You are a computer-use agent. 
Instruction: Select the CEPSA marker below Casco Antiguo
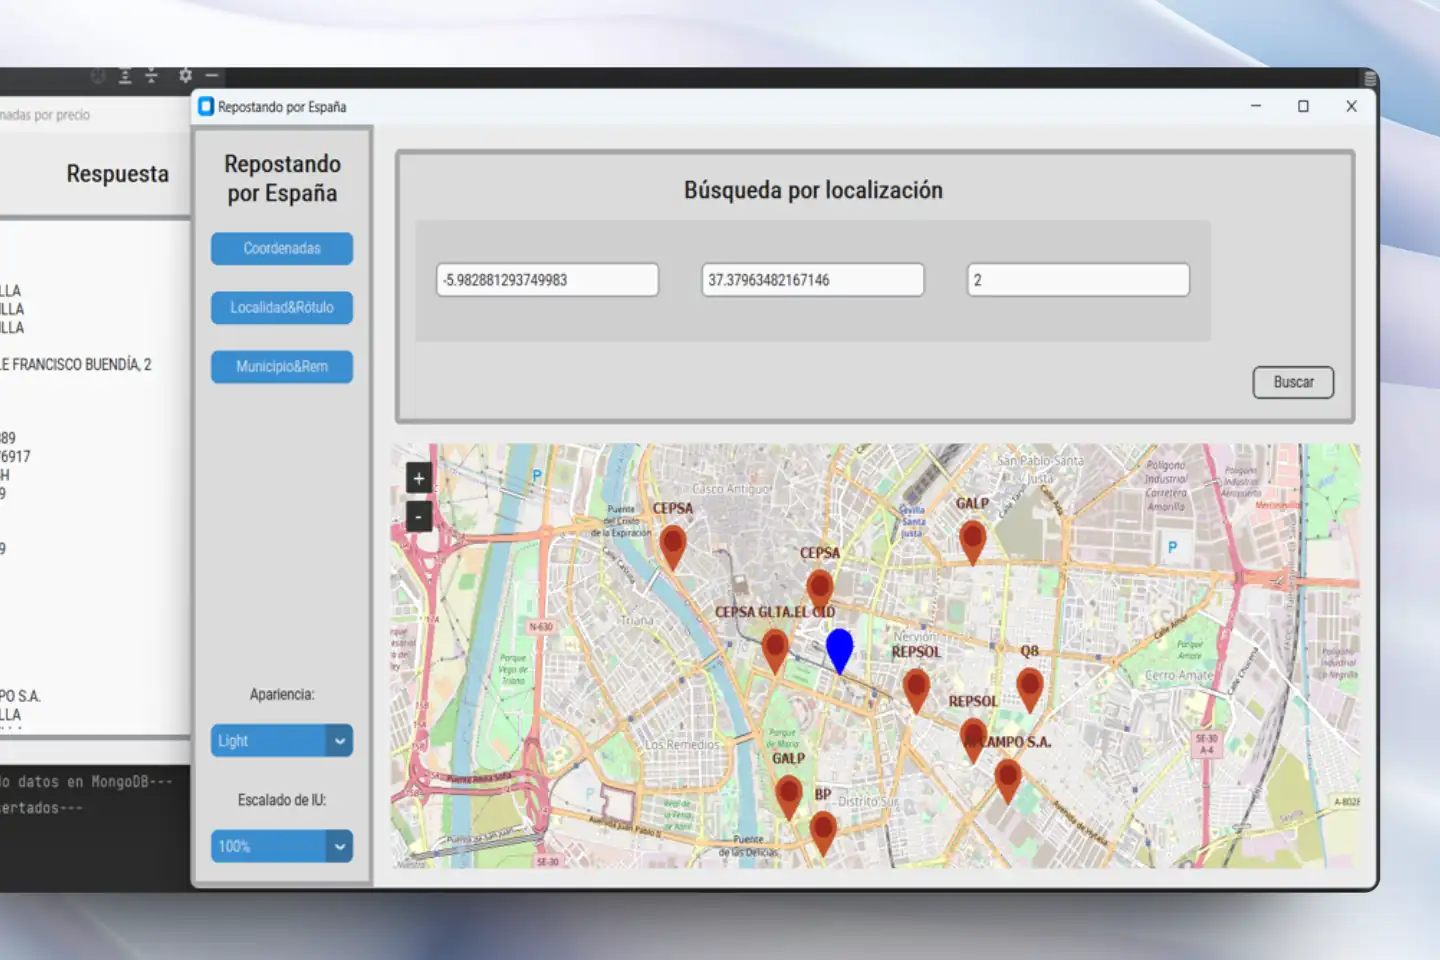pos(820,591)
